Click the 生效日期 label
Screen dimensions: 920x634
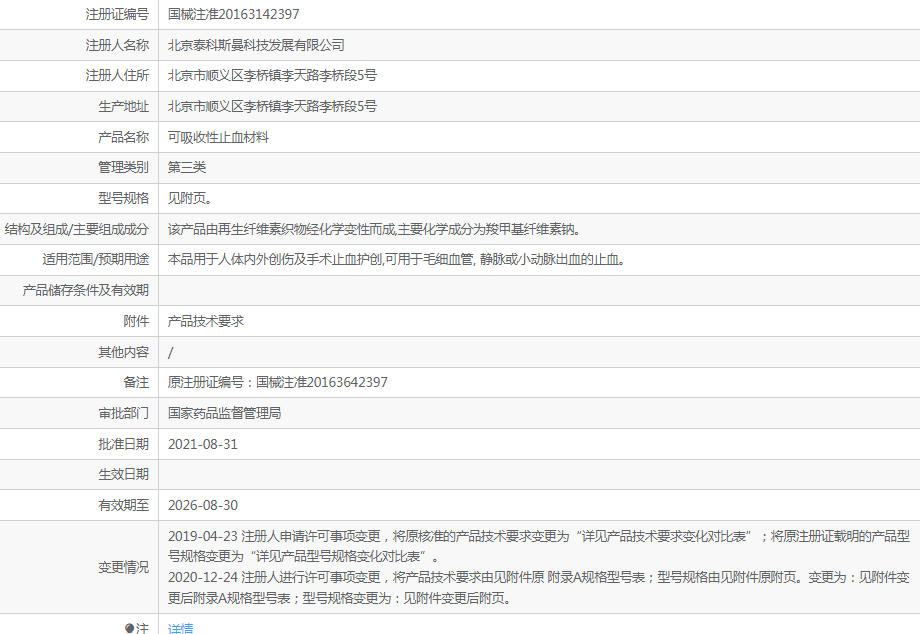[x=124, y=474]
